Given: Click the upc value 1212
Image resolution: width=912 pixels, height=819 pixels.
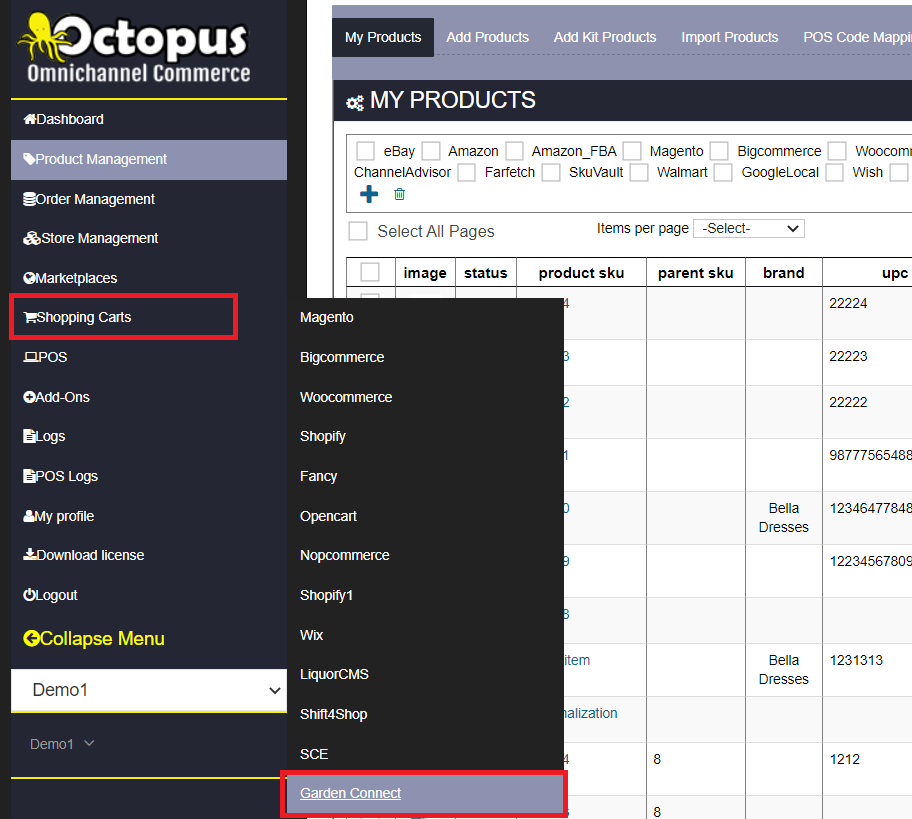Looking at the screenshot, I should pos(845,759).
